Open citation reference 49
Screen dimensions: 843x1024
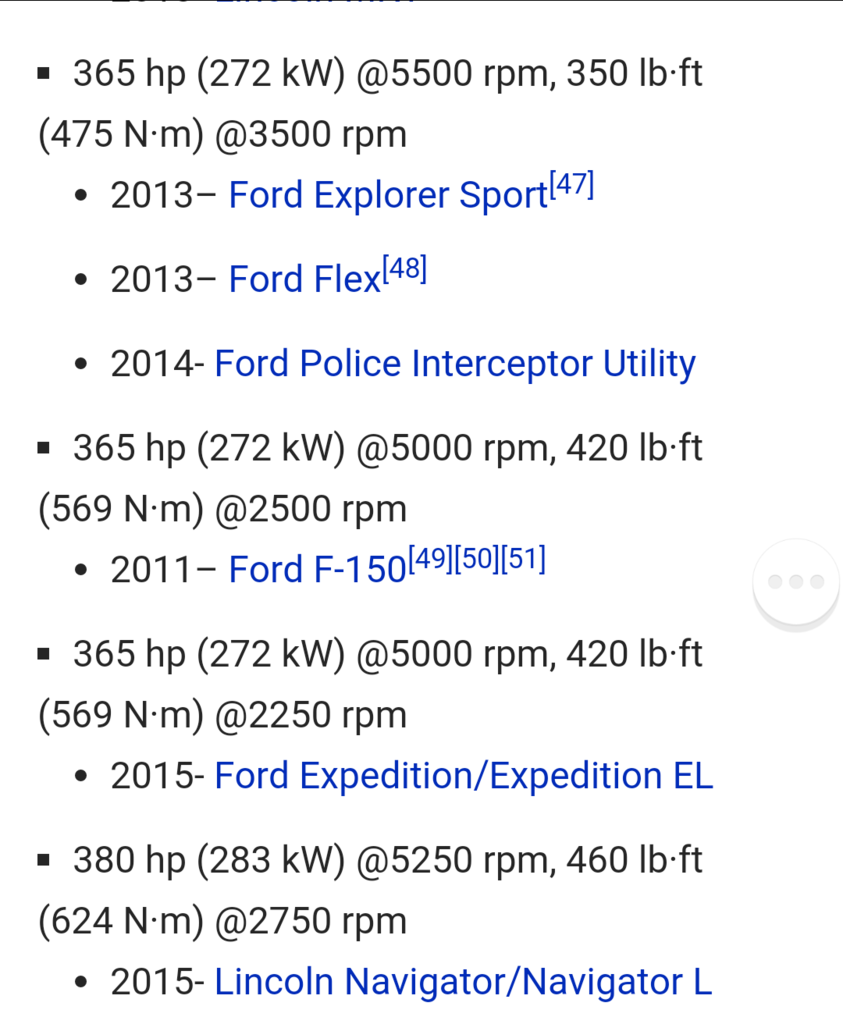(x=430, y=559)
